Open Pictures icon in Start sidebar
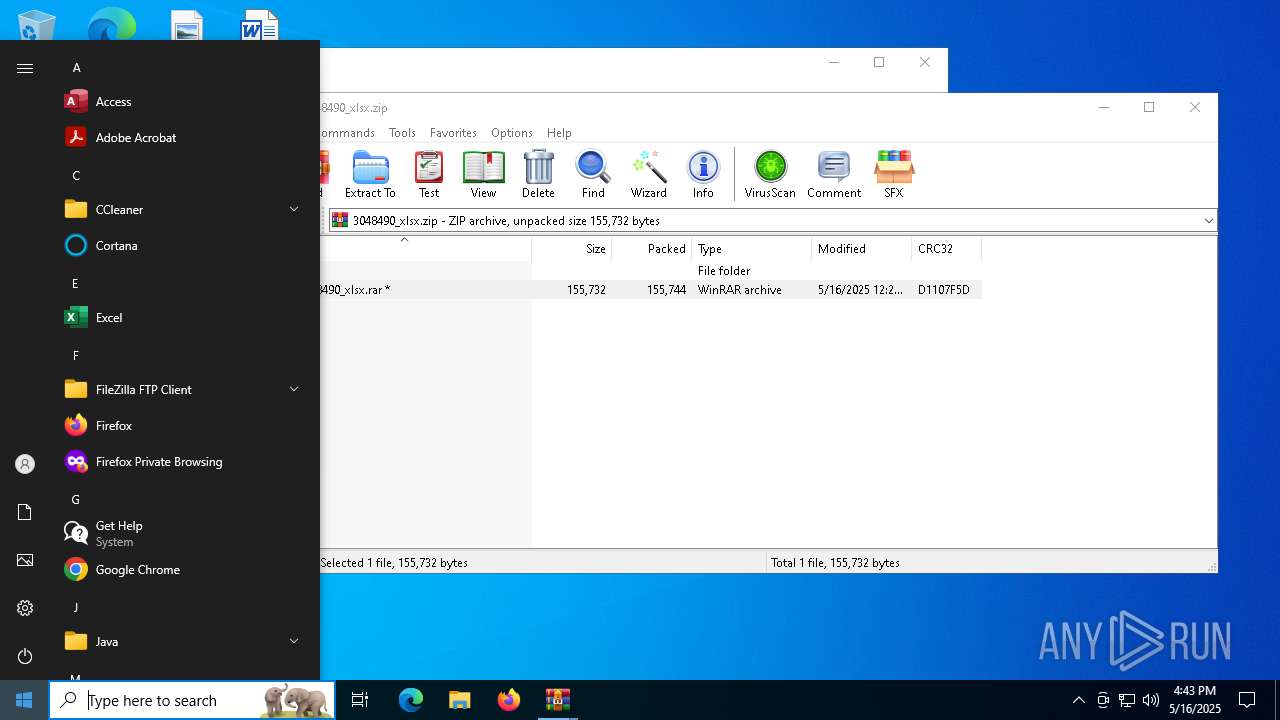The height and width of the screenshot is (720, 1280). point(25,560)
